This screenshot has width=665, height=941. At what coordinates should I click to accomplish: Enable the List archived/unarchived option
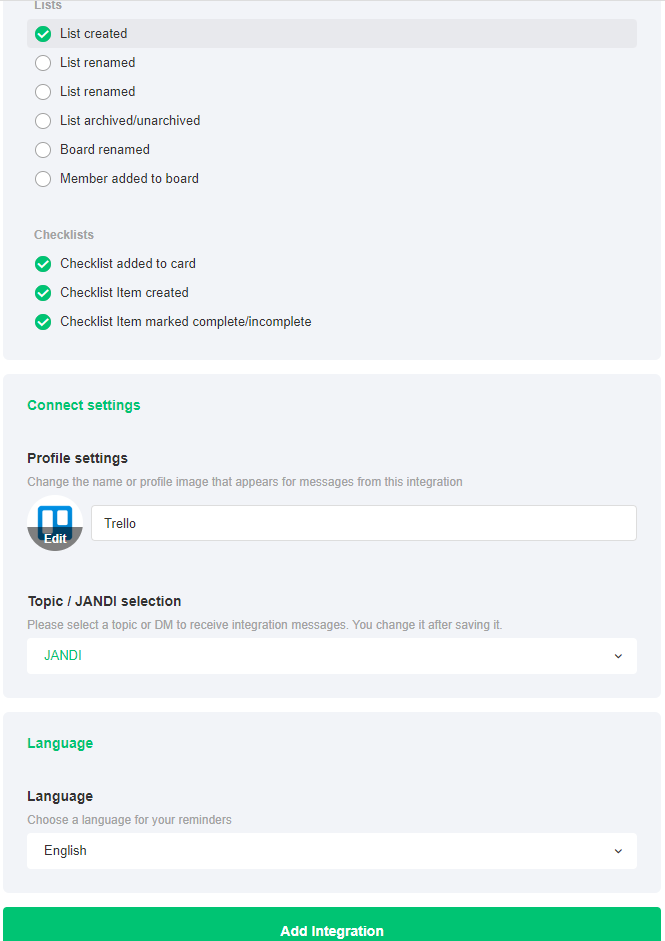[x=43, y=121]
